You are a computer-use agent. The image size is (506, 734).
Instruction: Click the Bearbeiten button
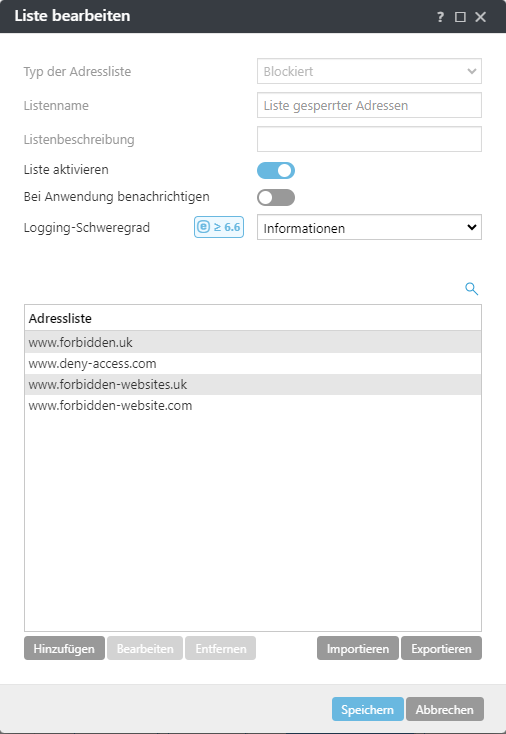point(145,648)
